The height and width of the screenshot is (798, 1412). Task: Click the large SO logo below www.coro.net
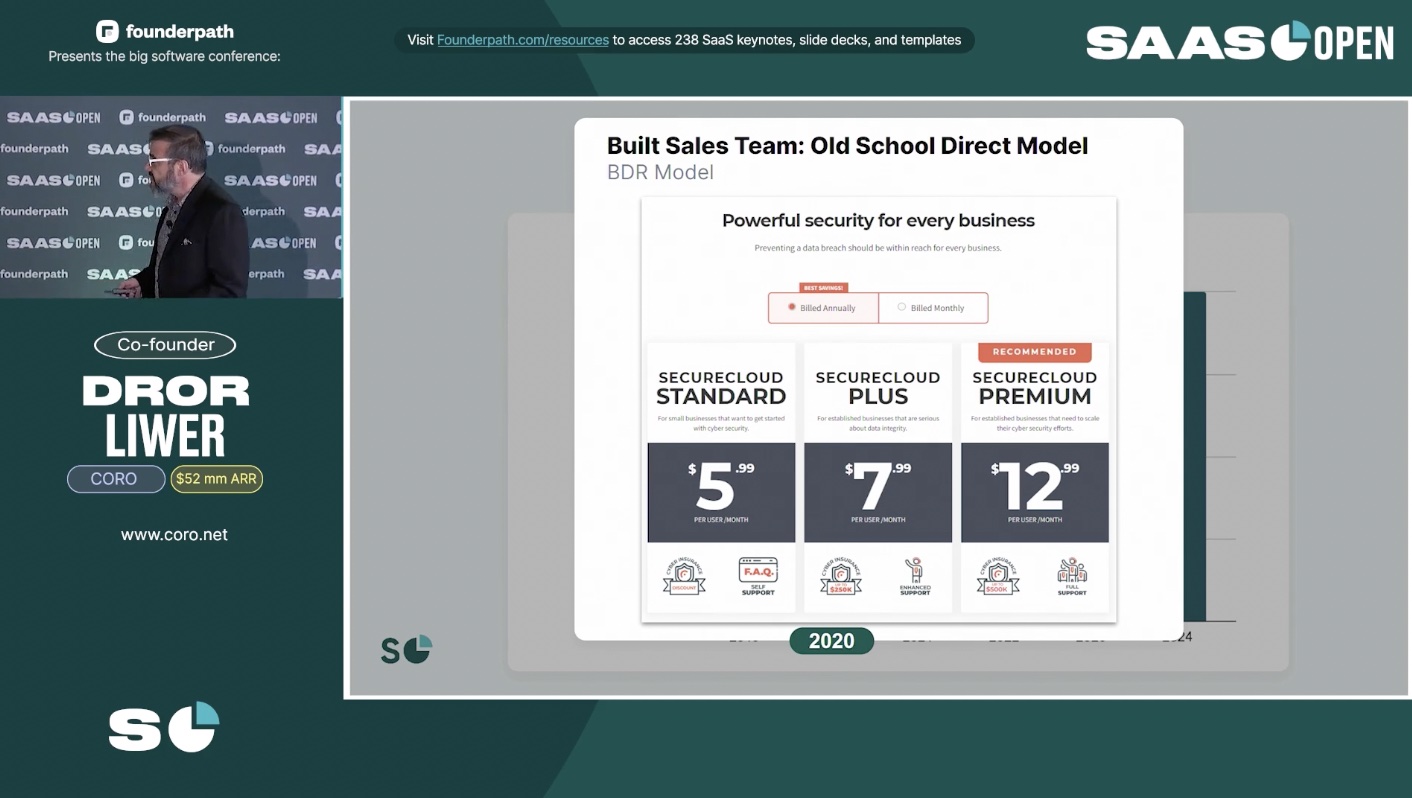(164, 727)
